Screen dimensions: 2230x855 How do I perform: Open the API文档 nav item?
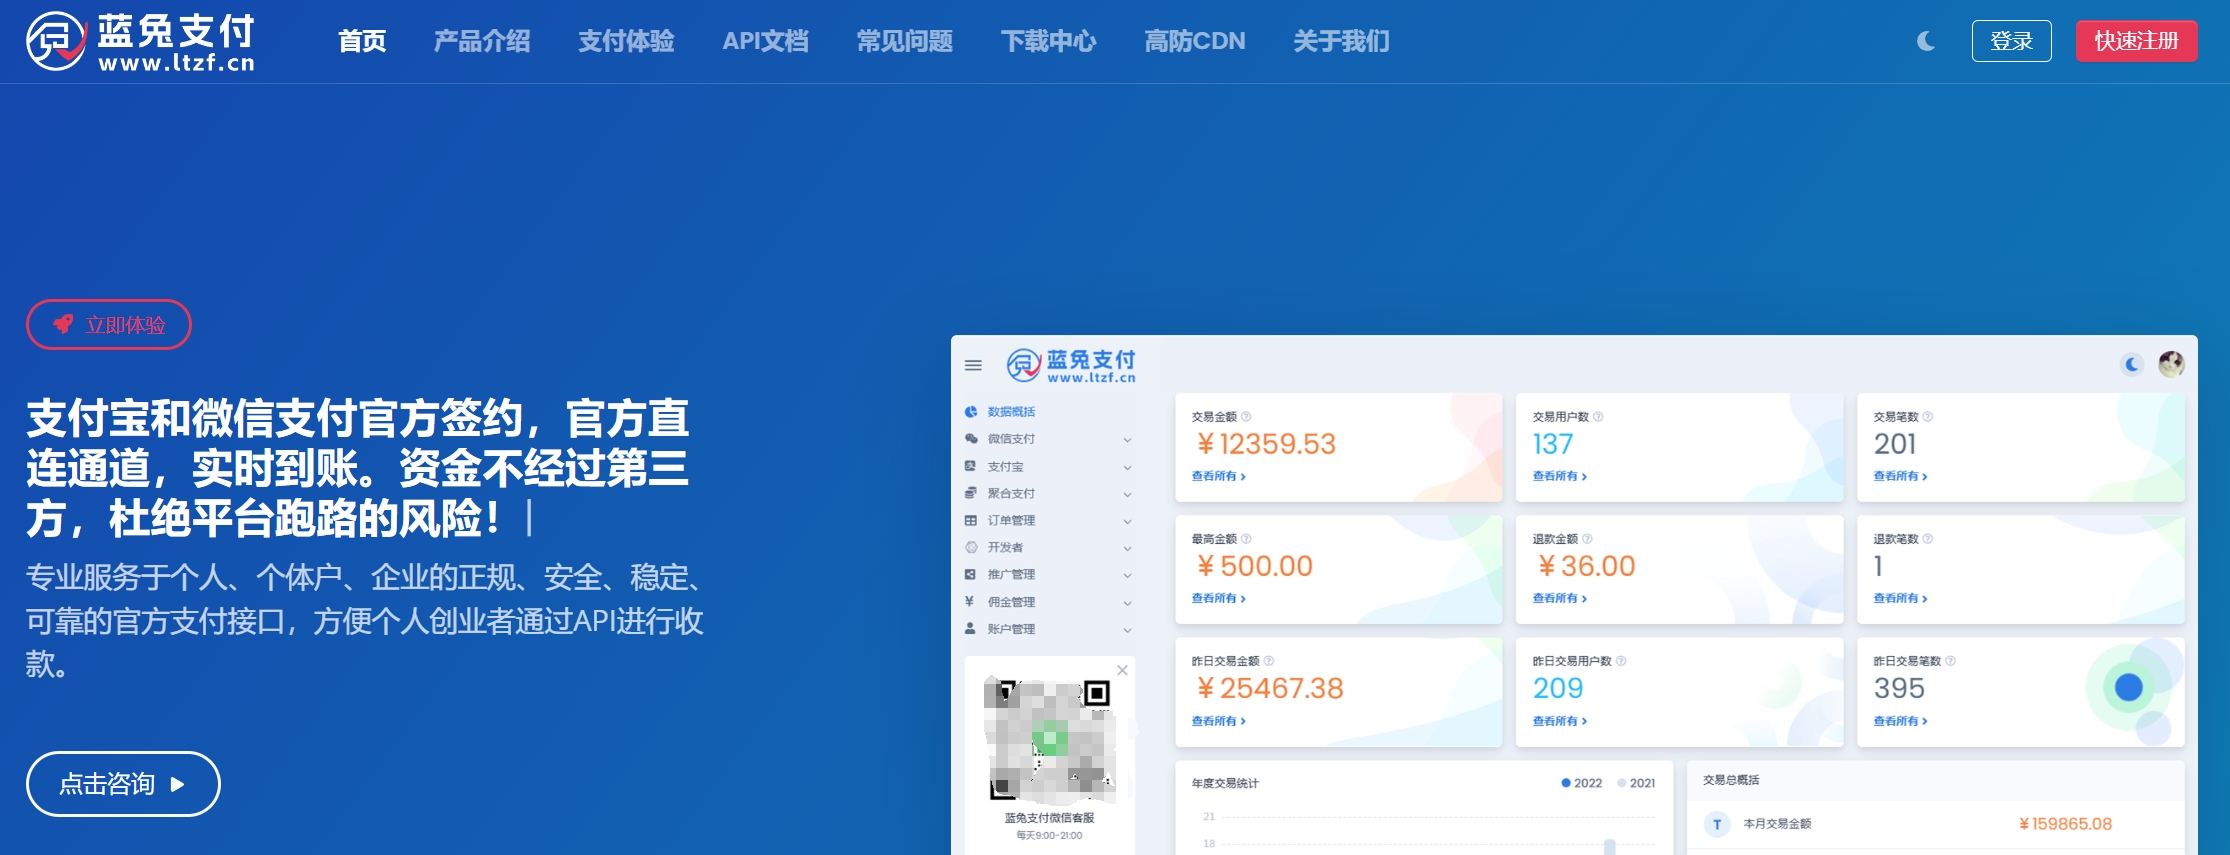[765, 41]
